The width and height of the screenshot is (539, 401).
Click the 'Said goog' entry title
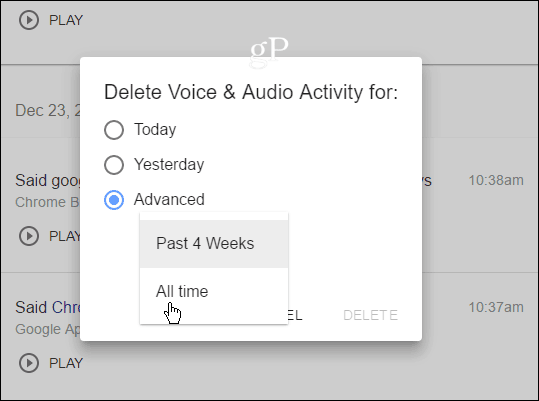(47, 181)
